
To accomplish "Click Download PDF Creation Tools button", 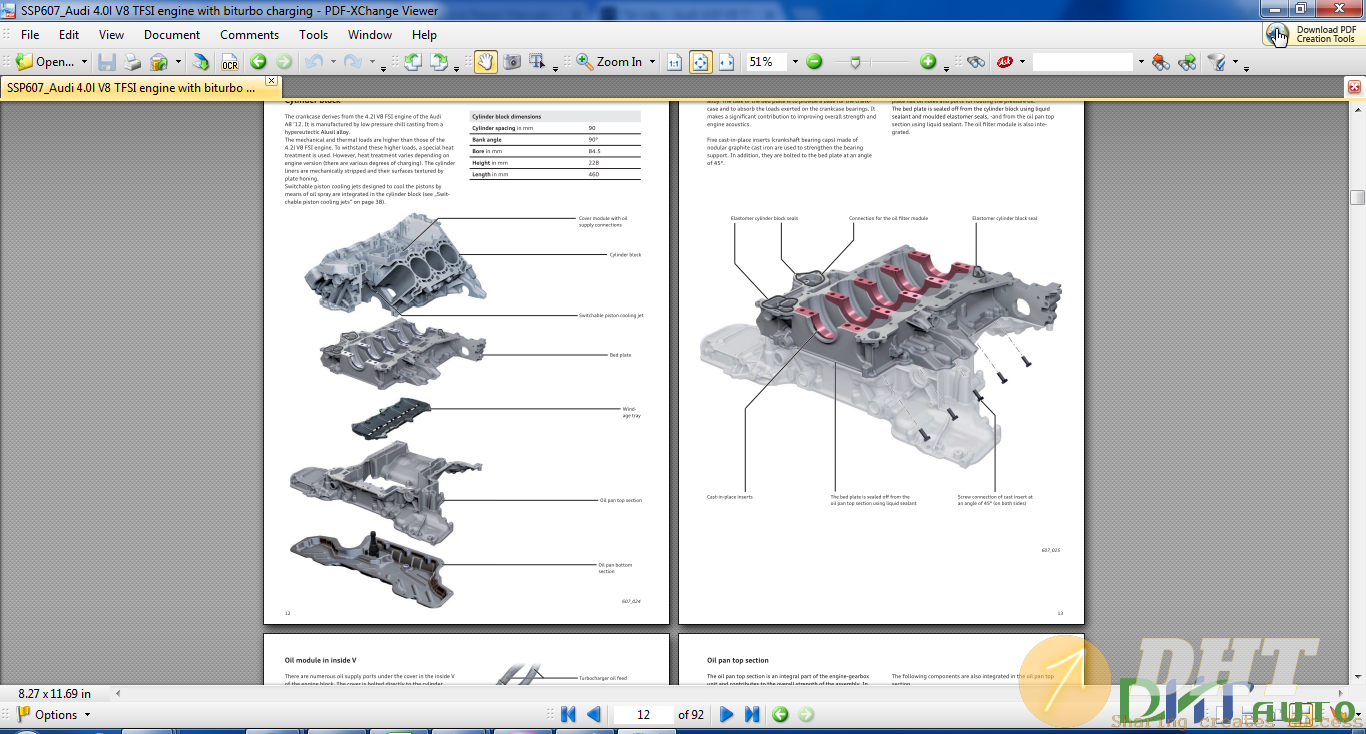I will pyautogui.click(x=1313, y=34).
